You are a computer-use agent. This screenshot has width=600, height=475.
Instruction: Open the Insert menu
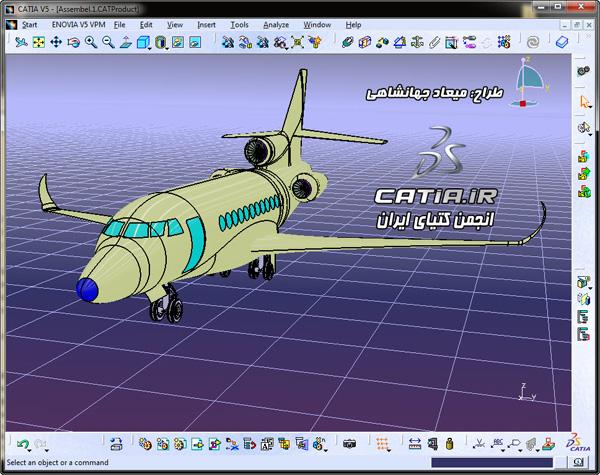coord(206,25)
